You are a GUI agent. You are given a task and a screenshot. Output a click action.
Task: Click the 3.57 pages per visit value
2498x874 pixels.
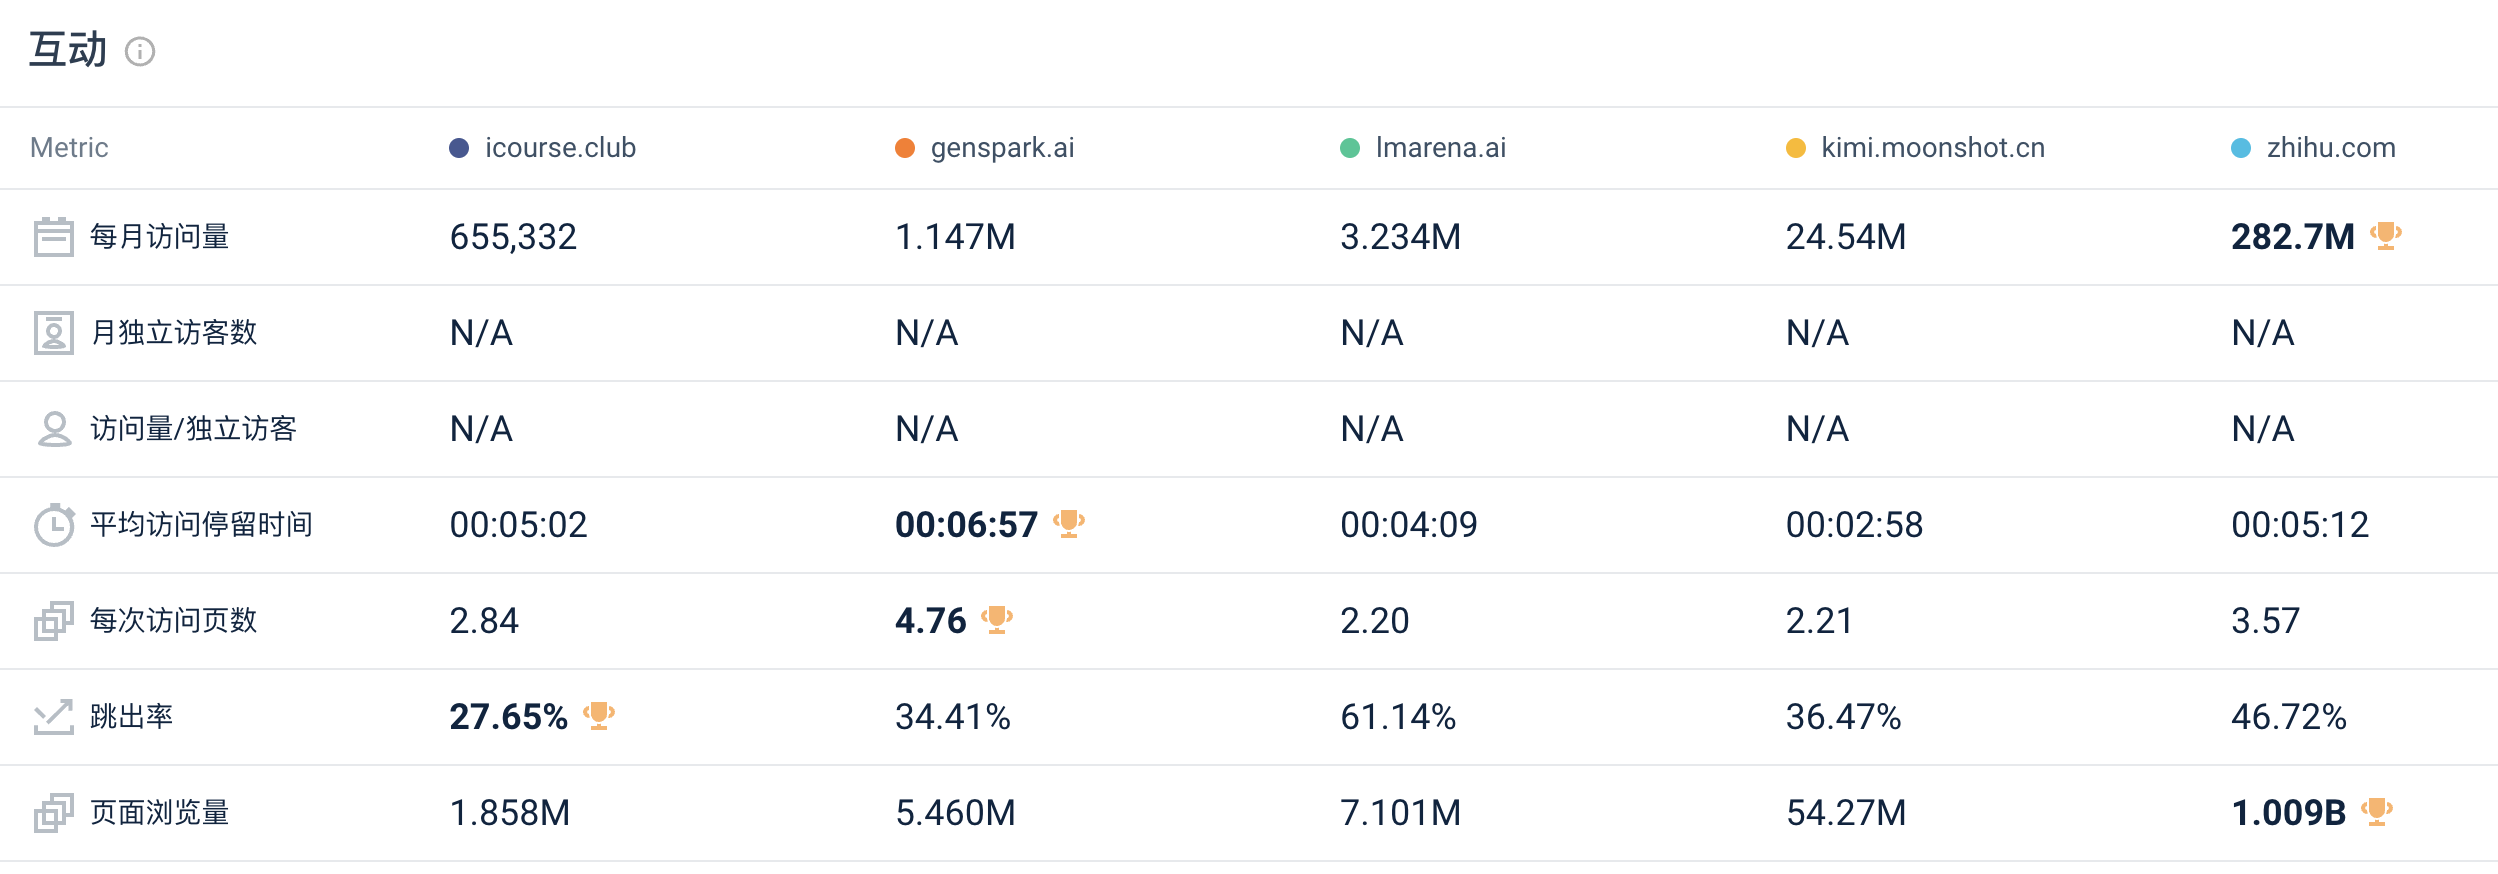tap(2266, 621)
